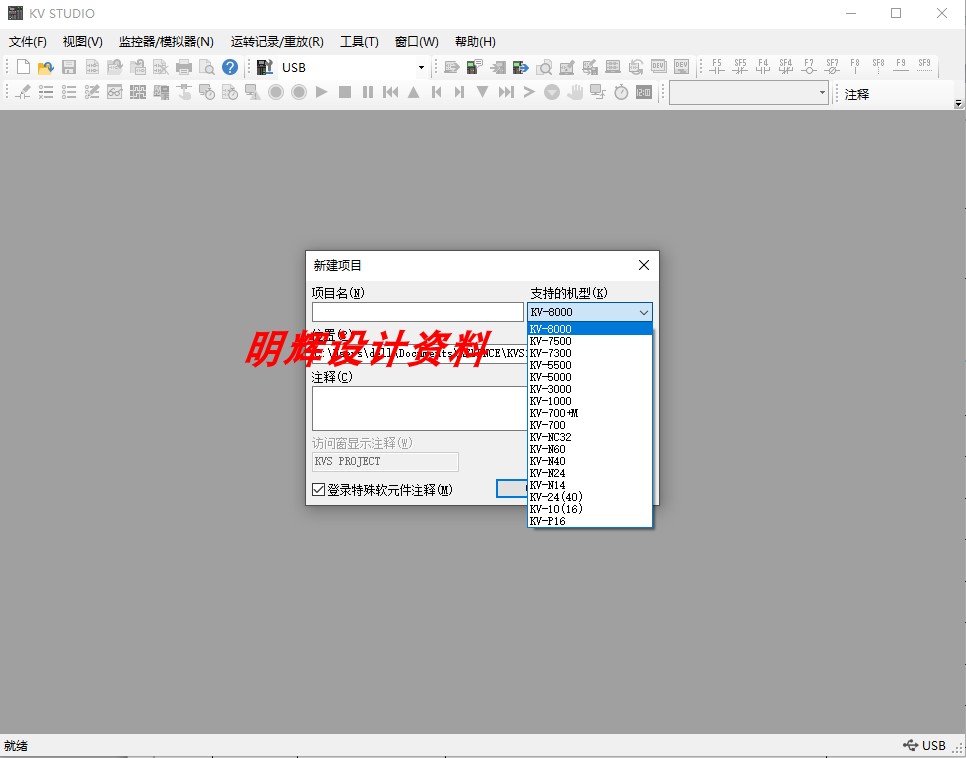Open the USB connection dropdown
The height and width of the screenshot is (758, 966).
(x=423, y=67)
